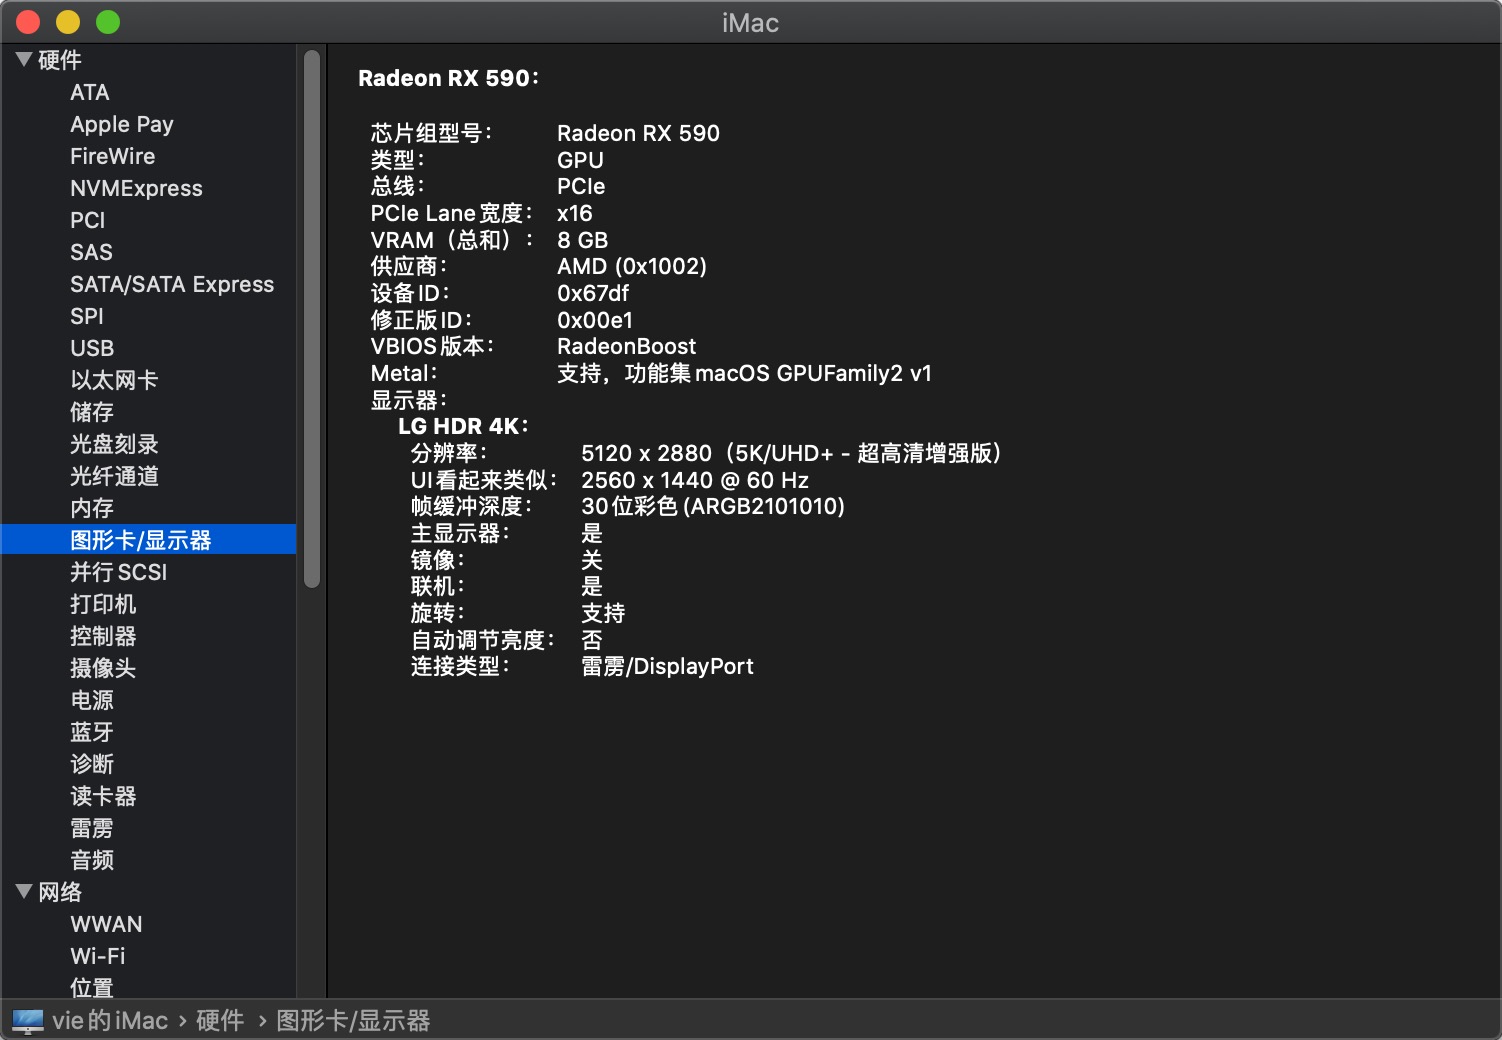The height and width of the screenshot is (1040, 1502).
Task: Select 打印机 in the sidebar
Action: click(103, 604)
